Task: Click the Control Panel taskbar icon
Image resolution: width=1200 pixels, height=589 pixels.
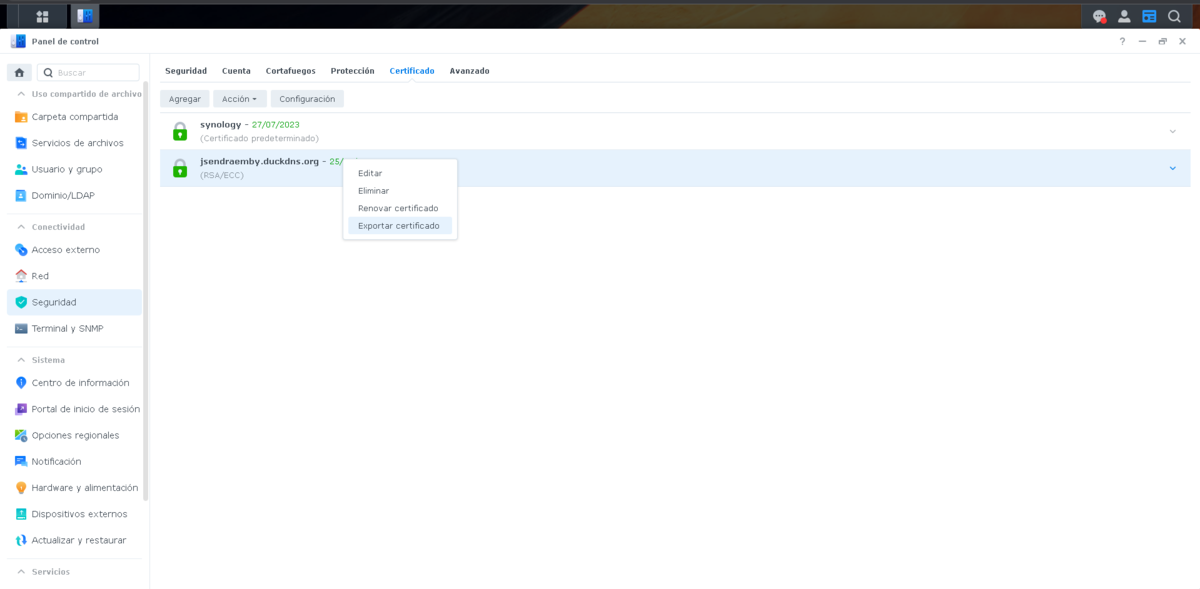Action: [x=85, y=16]
